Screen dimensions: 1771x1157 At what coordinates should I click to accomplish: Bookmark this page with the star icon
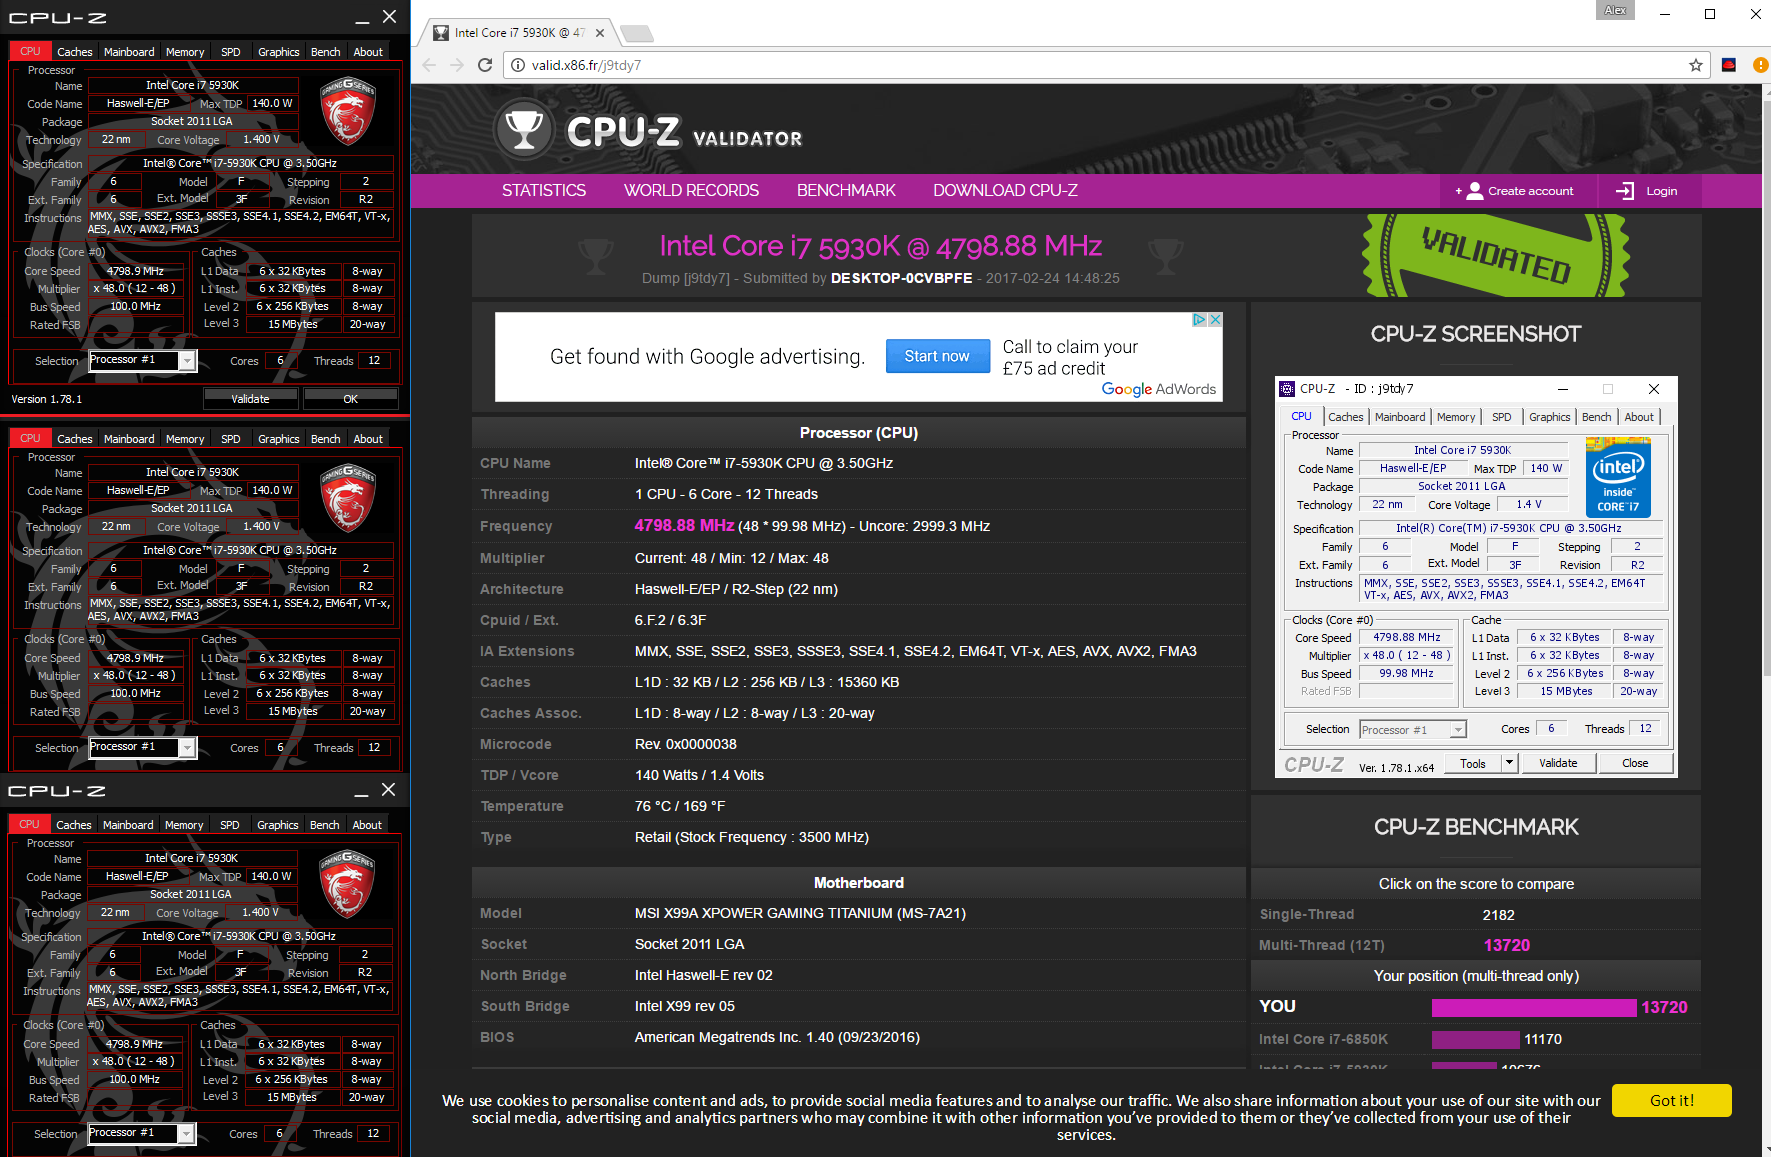coord(1696,65)
